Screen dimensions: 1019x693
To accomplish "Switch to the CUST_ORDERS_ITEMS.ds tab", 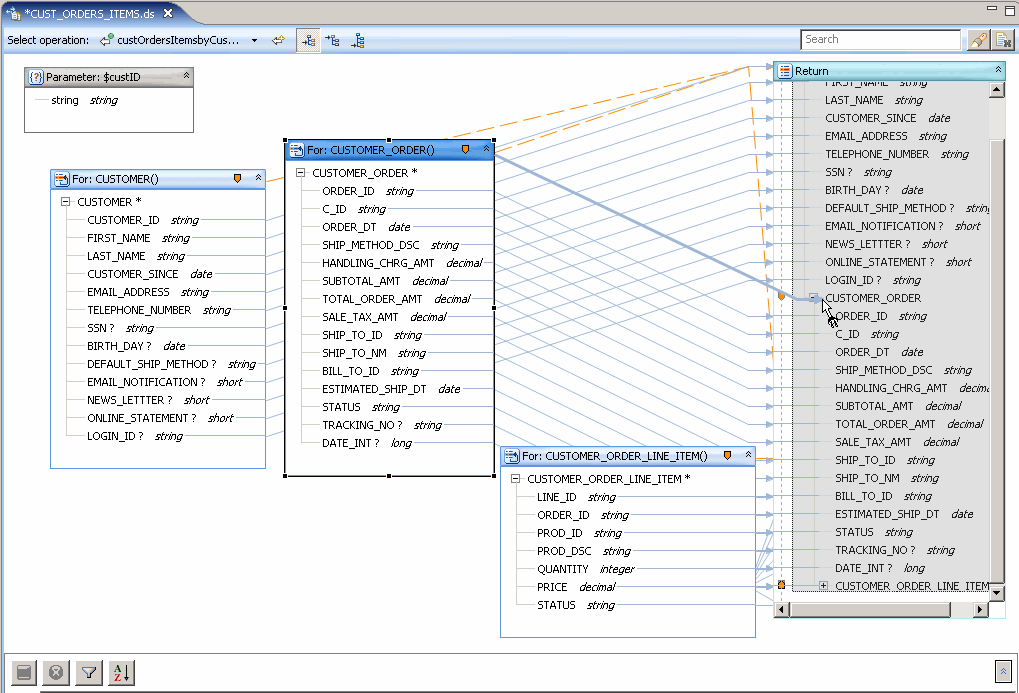I will [89, 13].
